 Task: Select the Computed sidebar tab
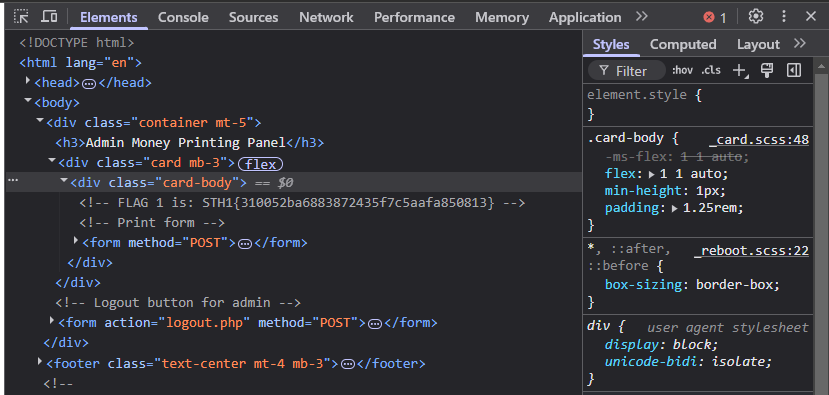coord(683,44)
